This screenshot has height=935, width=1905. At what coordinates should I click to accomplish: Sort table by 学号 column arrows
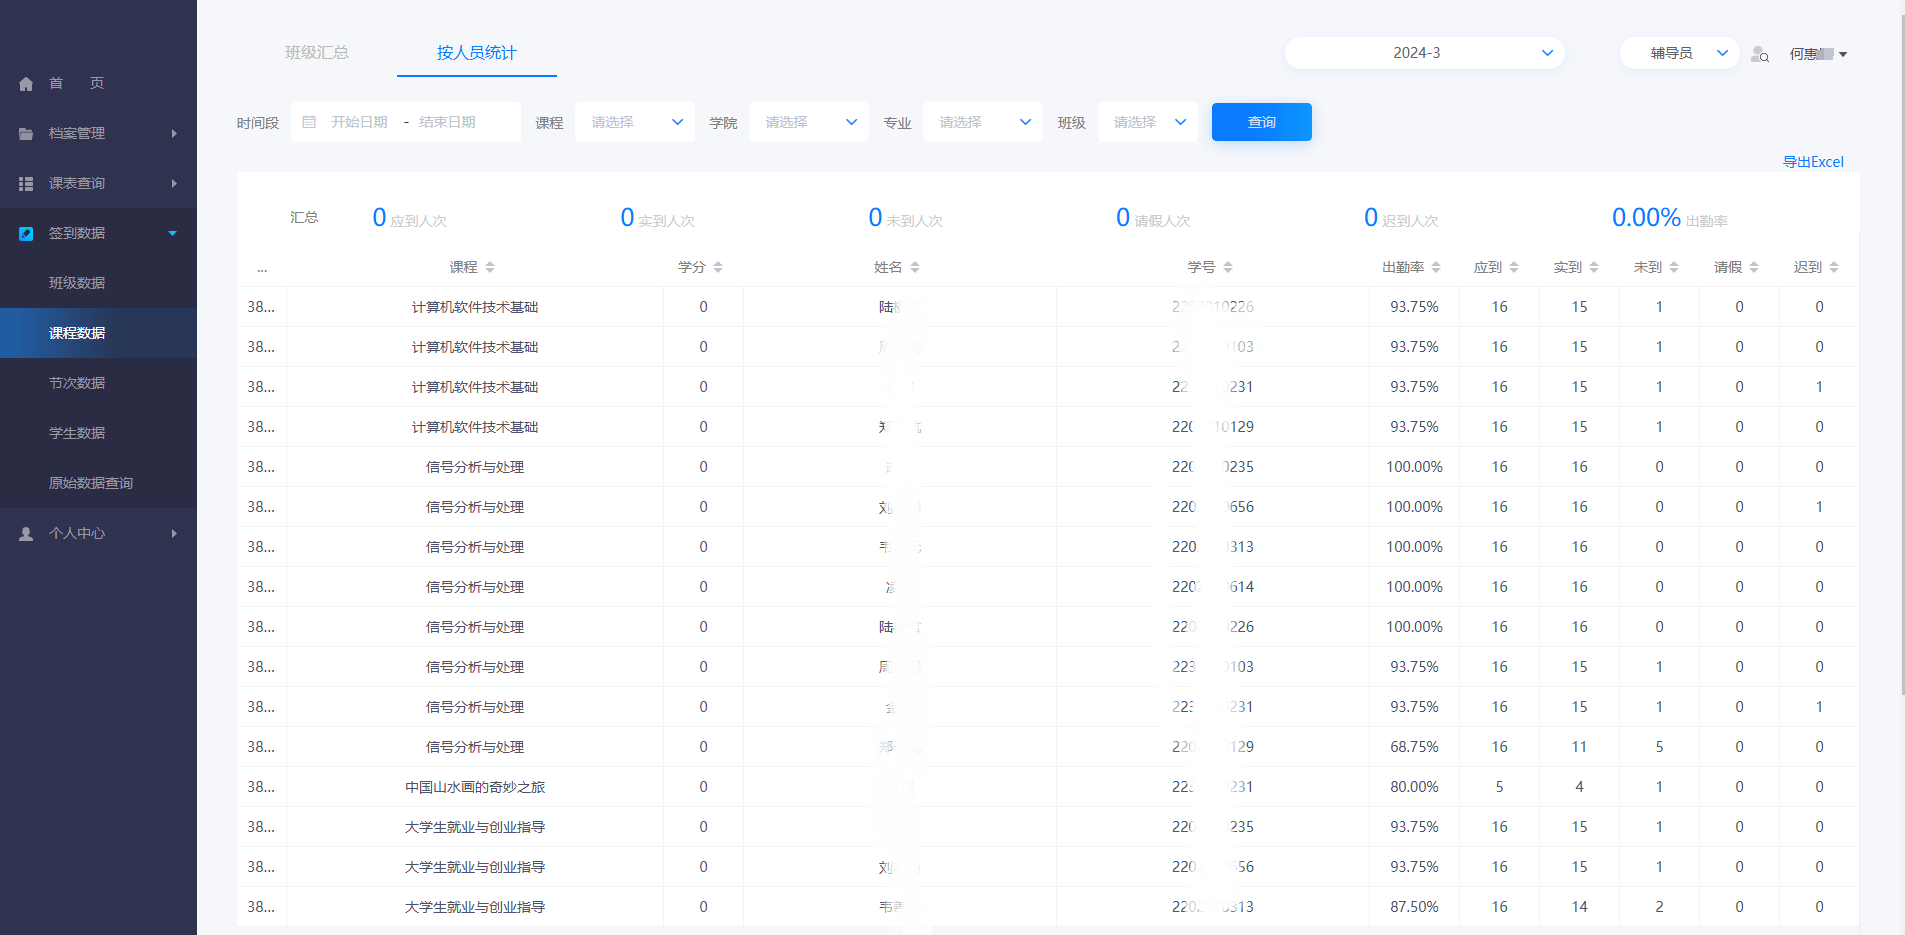[1228, 267]
